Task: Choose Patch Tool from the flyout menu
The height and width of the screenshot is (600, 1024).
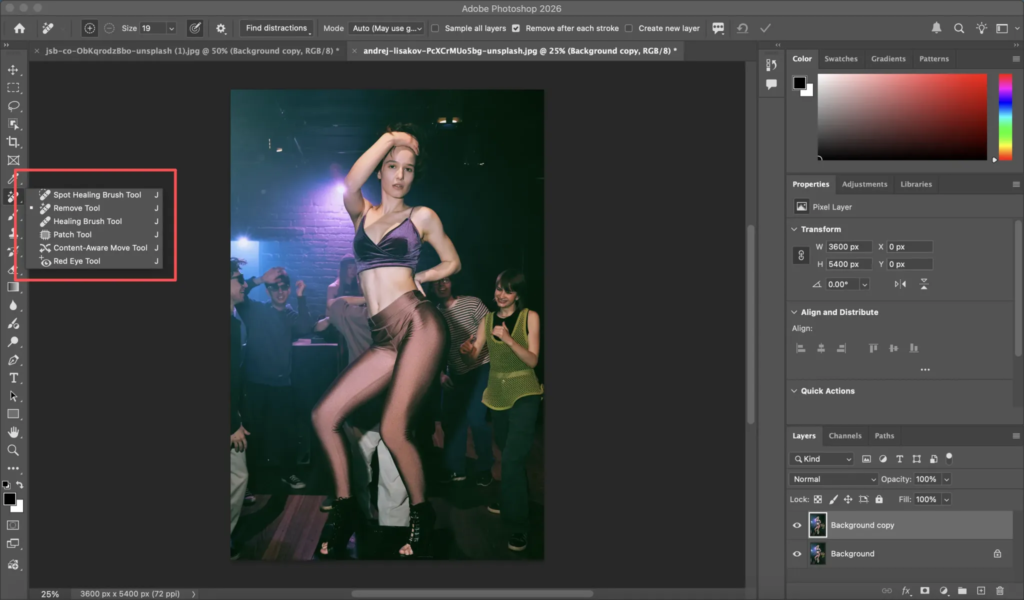Action: click(x=72, y=235)
